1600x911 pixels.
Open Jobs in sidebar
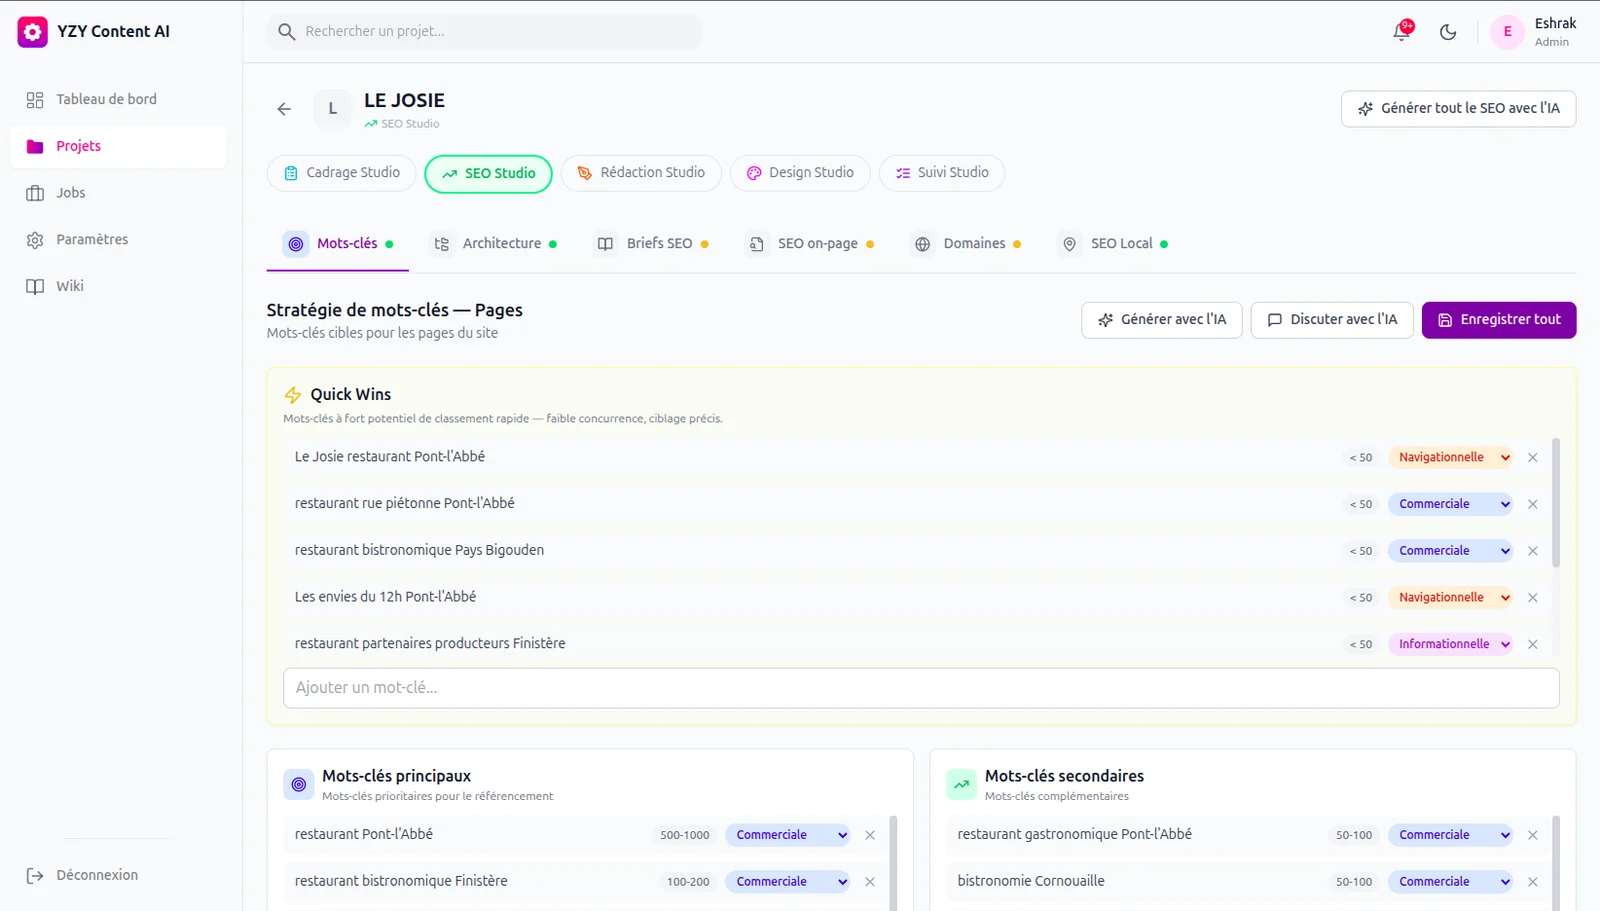click(x=118, y=193)
